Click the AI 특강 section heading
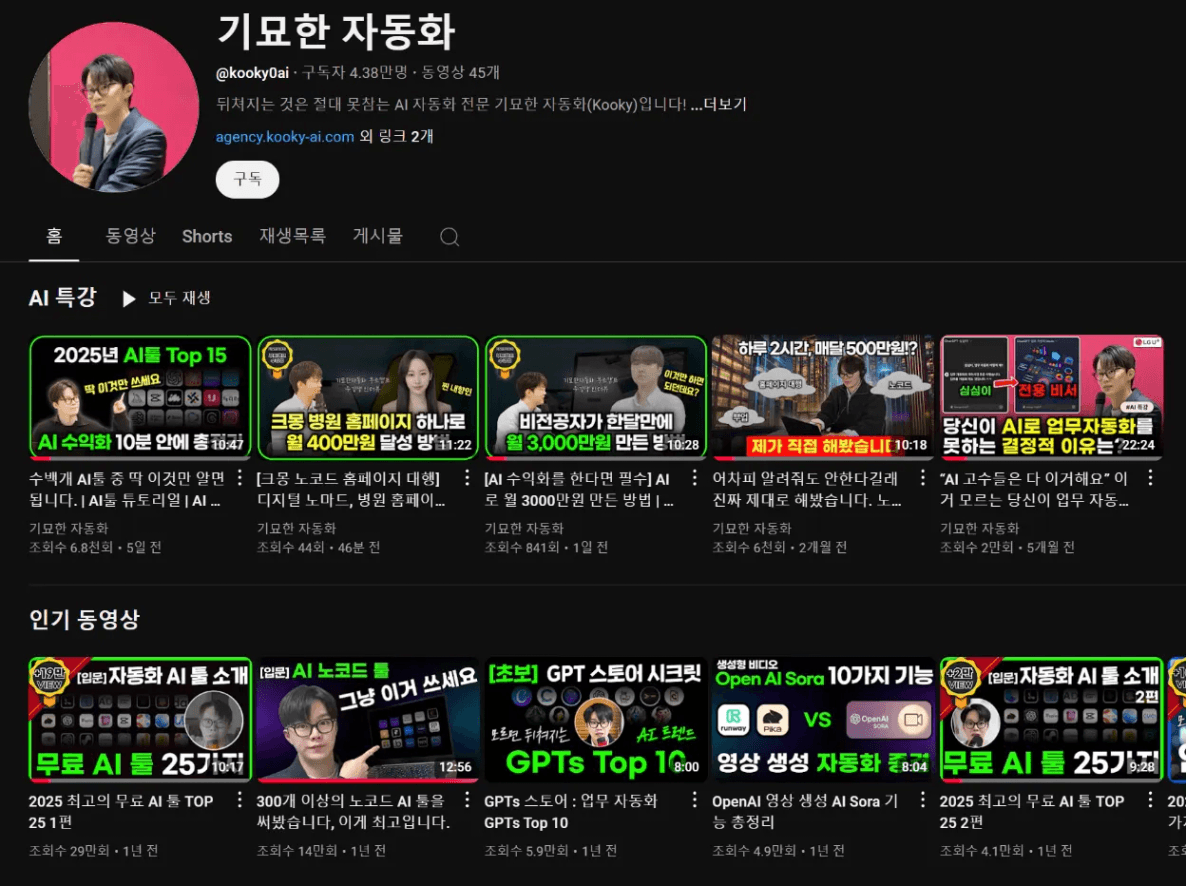This screenshot has width=1186, height=886. [x=63, y=298]
